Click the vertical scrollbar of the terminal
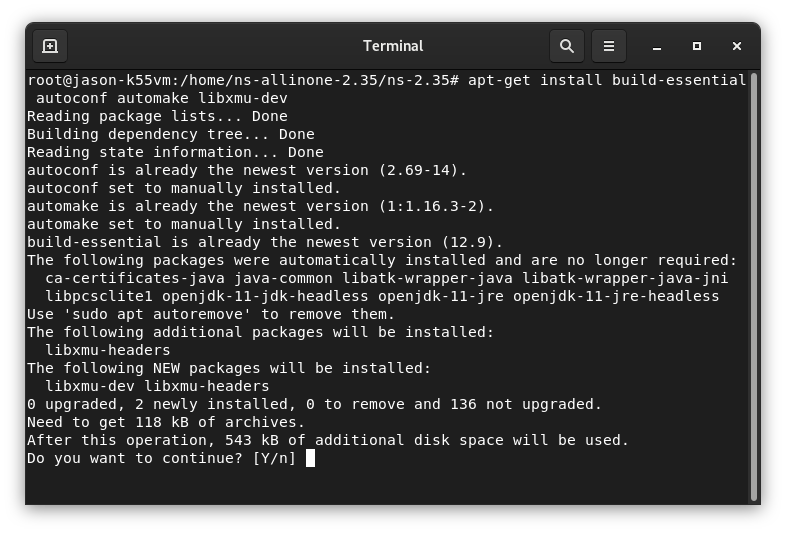 [753, 287]
